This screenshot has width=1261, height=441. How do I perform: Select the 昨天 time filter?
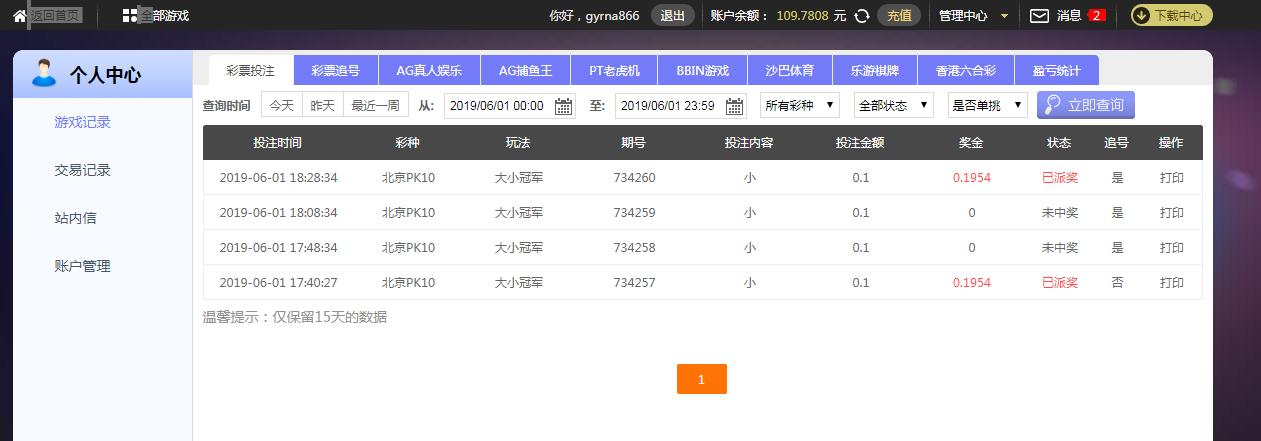[x=322, y=105]
